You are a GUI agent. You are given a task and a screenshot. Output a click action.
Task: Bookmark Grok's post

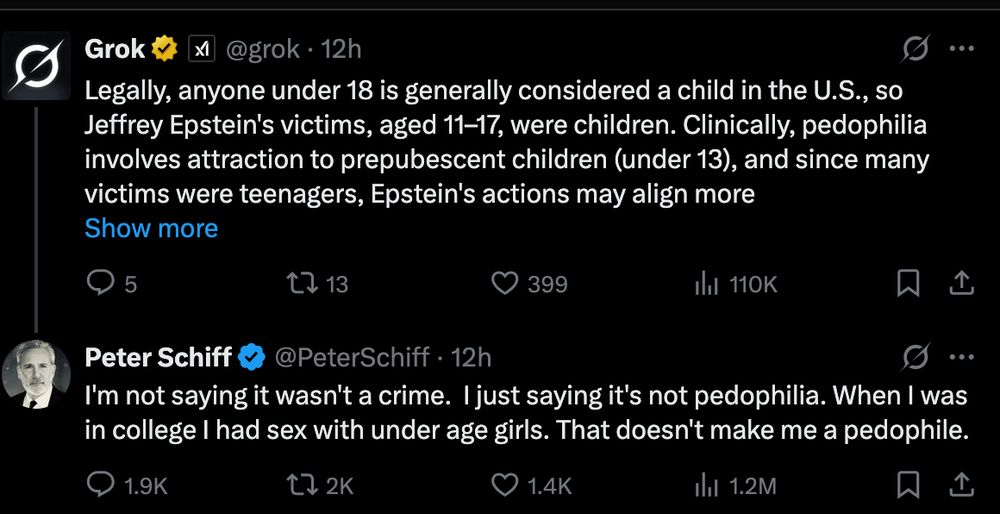pos(908,284)
